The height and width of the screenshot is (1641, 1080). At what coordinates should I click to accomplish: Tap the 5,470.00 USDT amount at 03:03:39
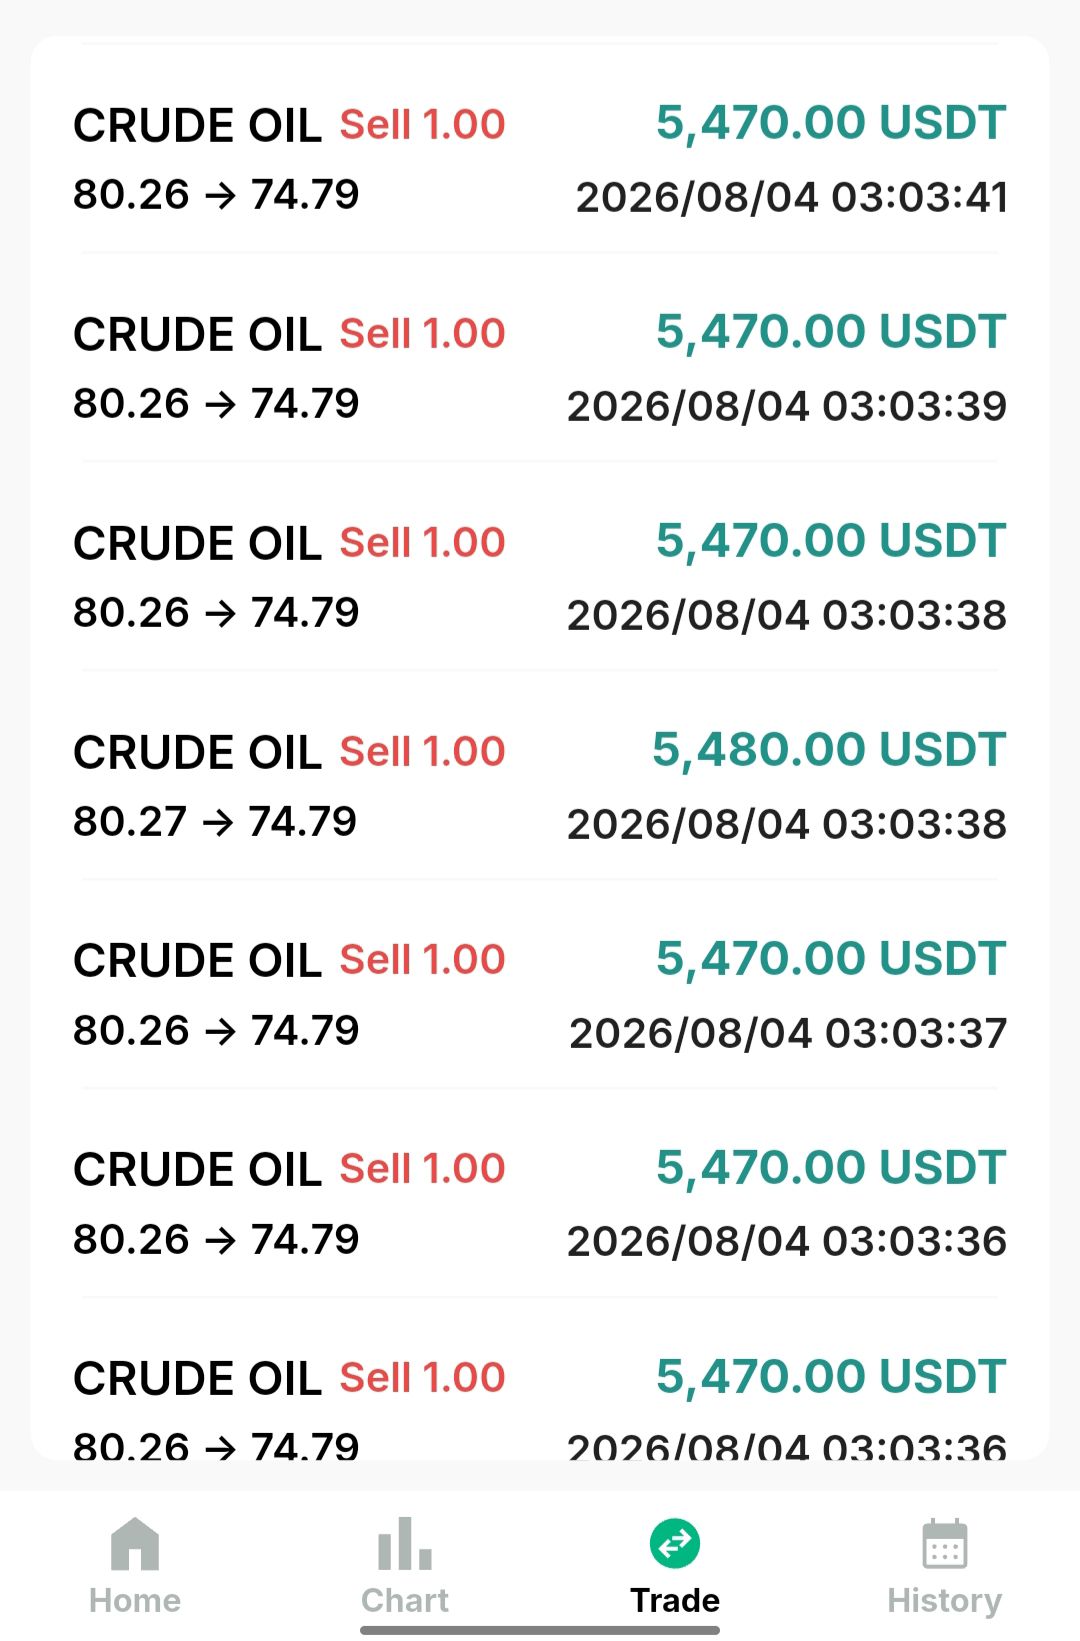[x=831, y=332]
